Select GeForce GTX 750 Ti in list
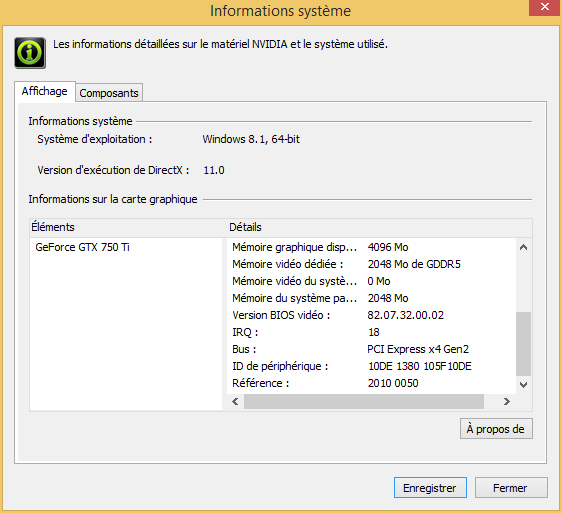The height and width of the screenshot is (513, 562). click(x=82, y=247)
